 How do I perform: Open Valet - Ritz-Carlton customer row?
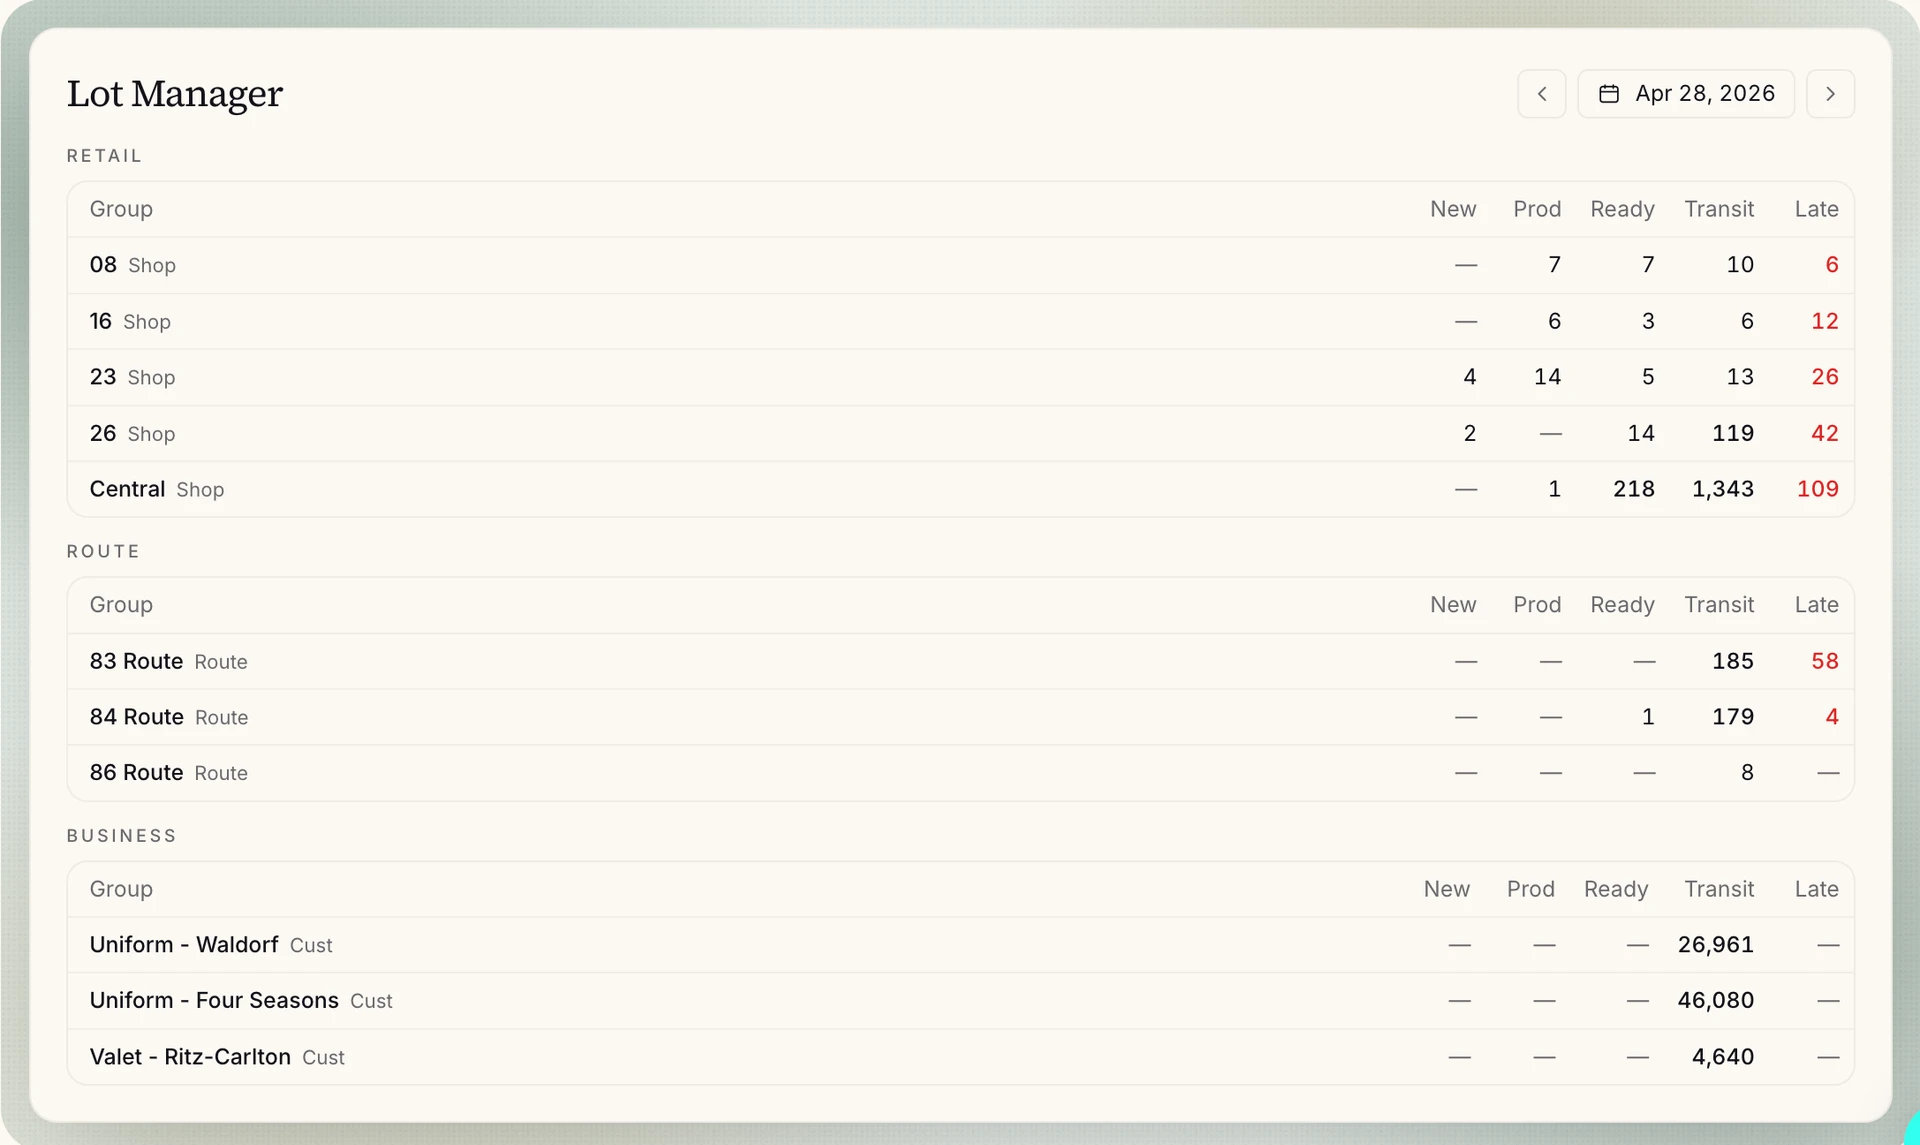tap(960, 1057)
